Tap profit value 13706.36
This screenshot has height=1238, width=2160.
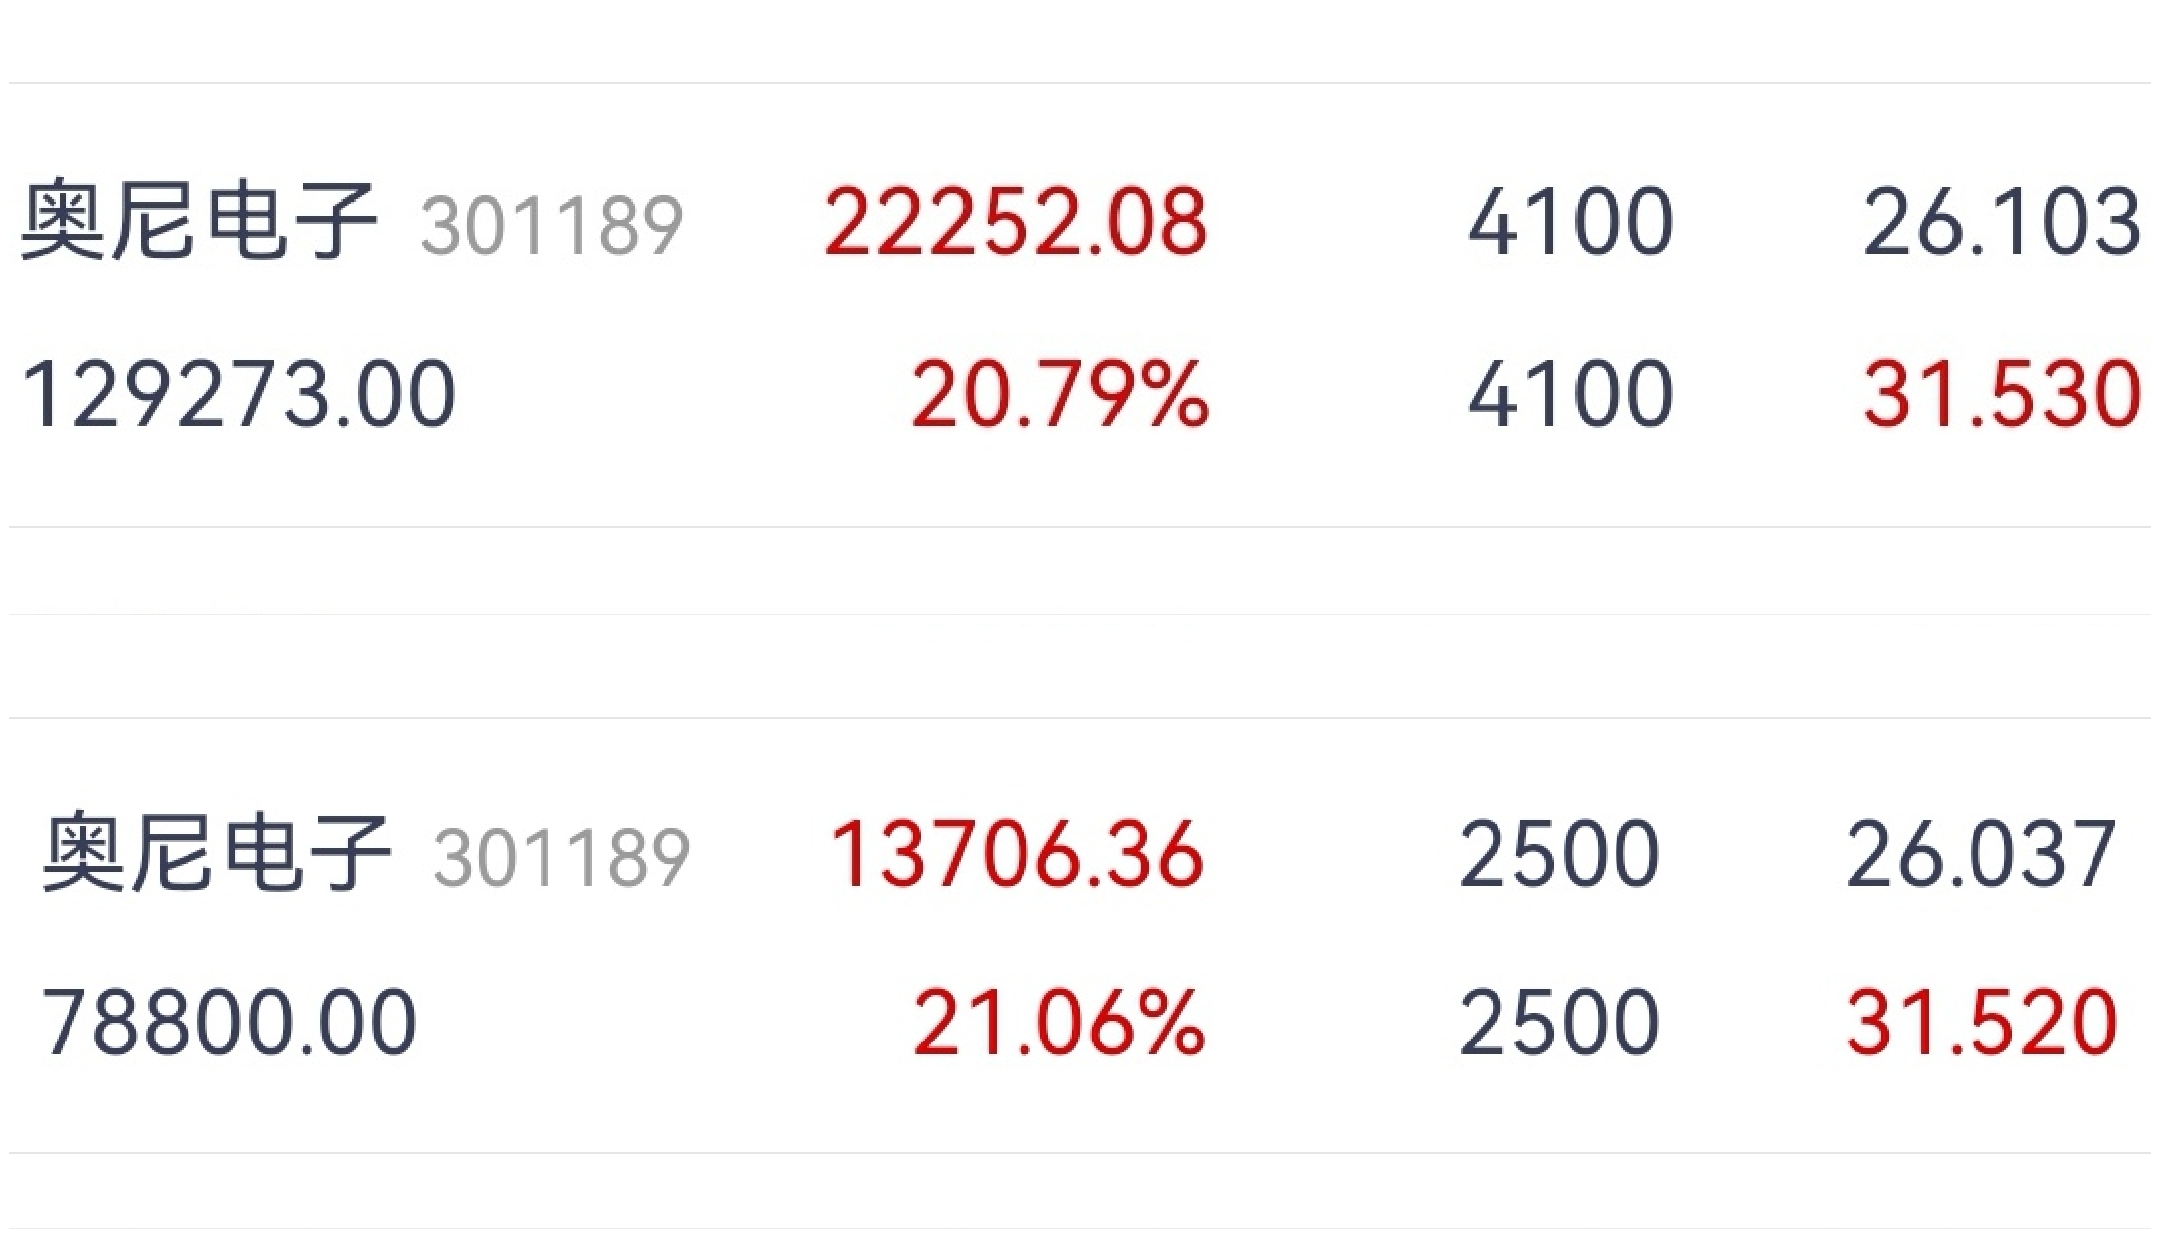click(x=1017, y=854)
